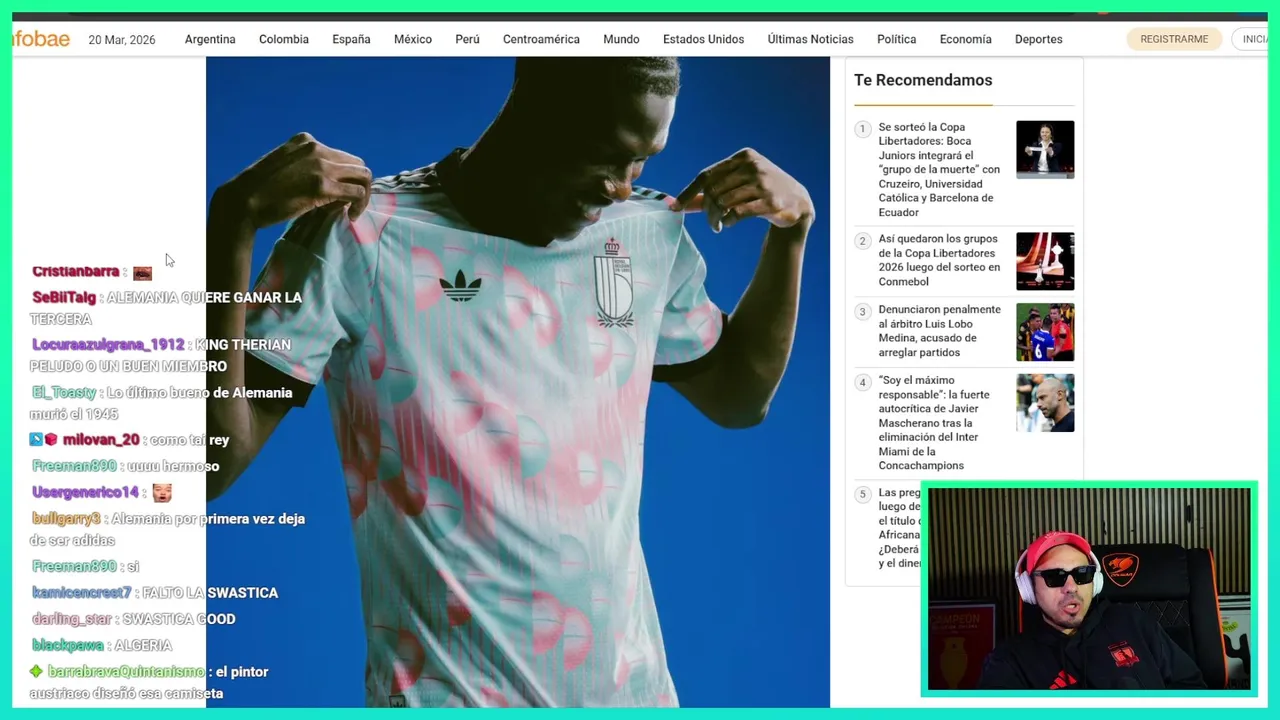Open thumbnail of the Mascherano article

pos(1045,403)
